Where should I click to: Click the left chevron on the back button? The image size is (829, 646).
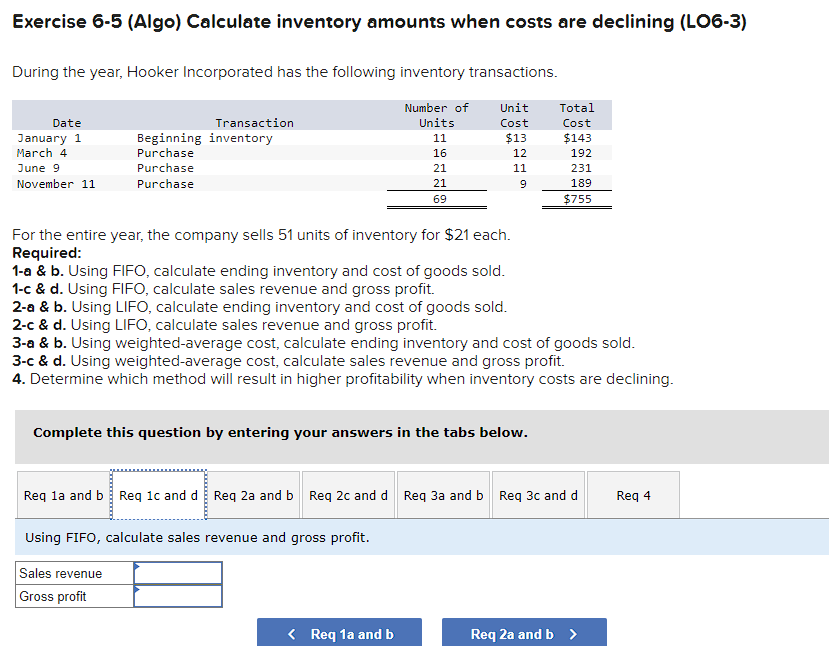291,632
